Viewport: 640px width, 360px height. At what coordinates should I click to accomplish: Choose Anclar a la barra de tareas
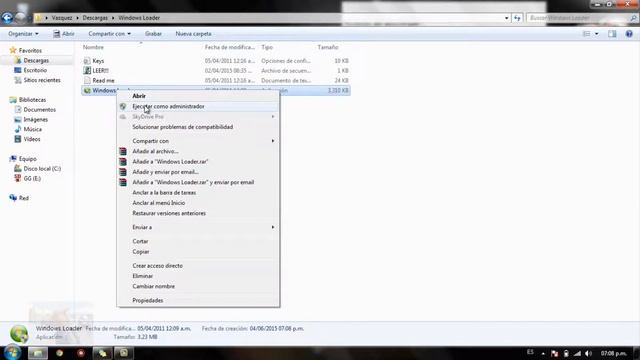(164, 193)
